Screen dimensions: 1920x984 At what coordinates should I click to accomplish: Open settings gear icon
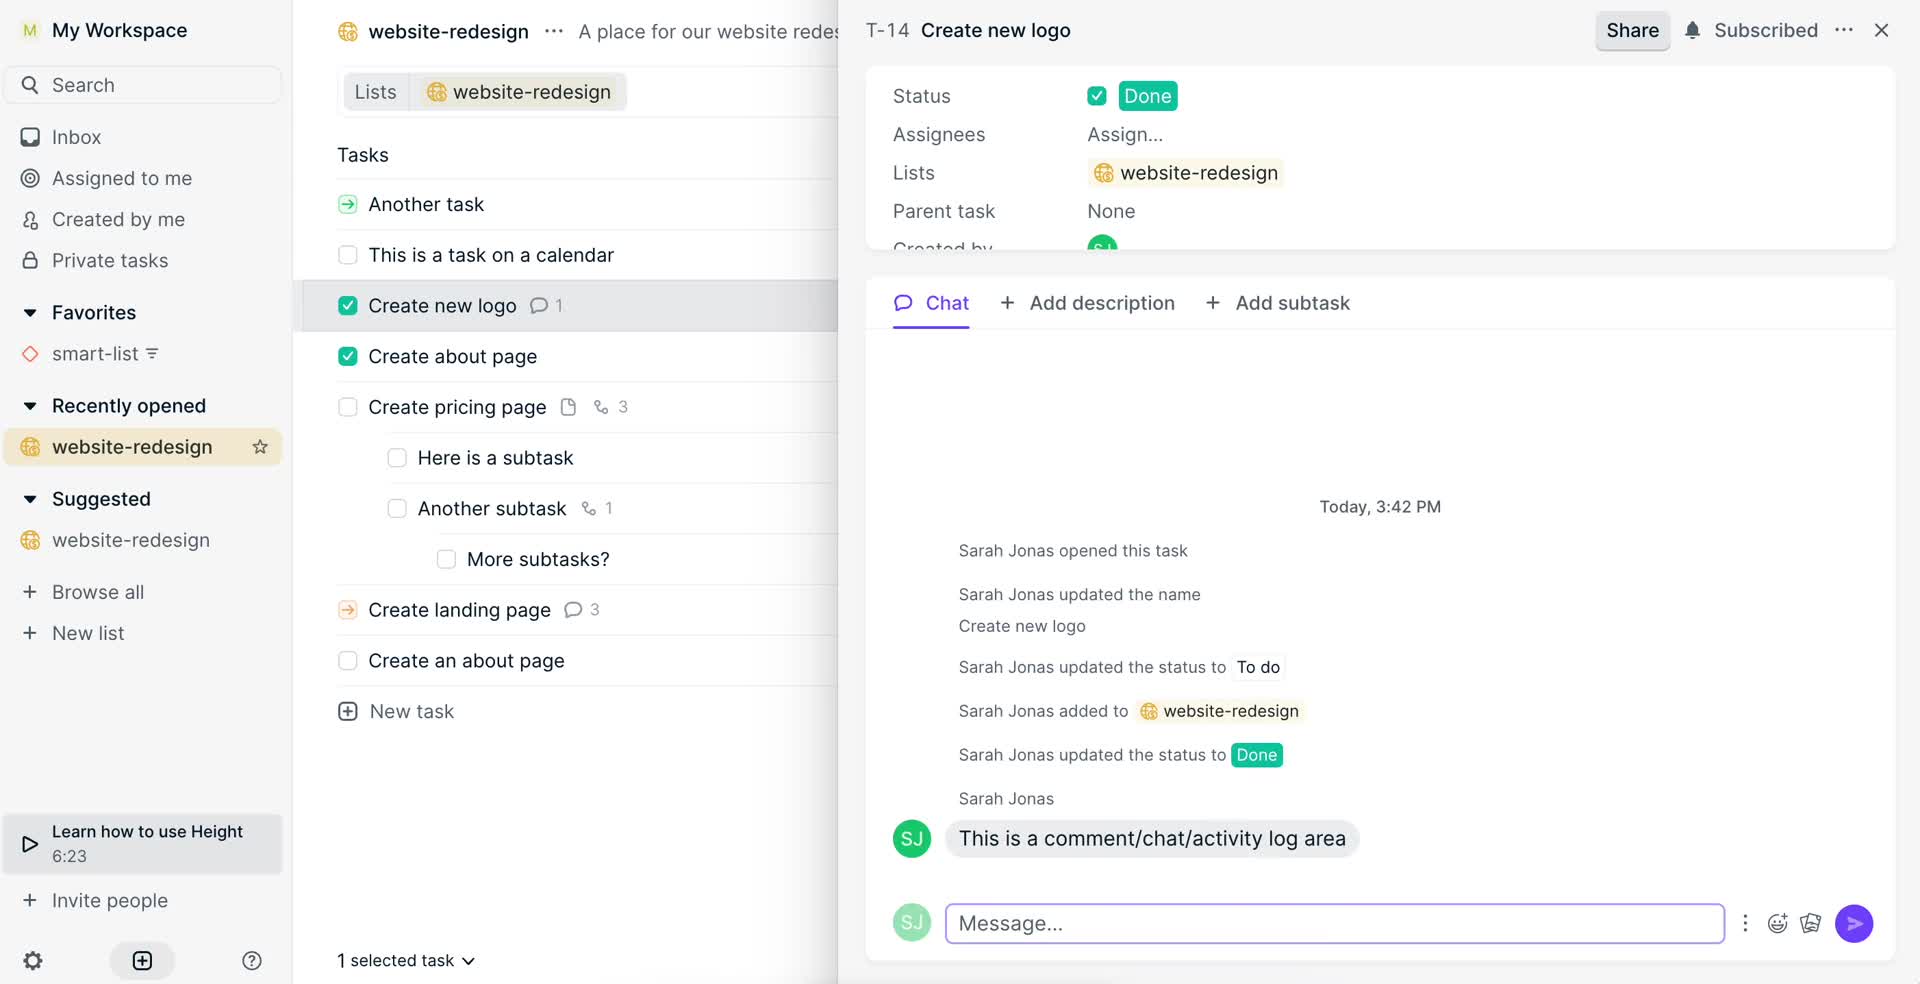point(33,960)
